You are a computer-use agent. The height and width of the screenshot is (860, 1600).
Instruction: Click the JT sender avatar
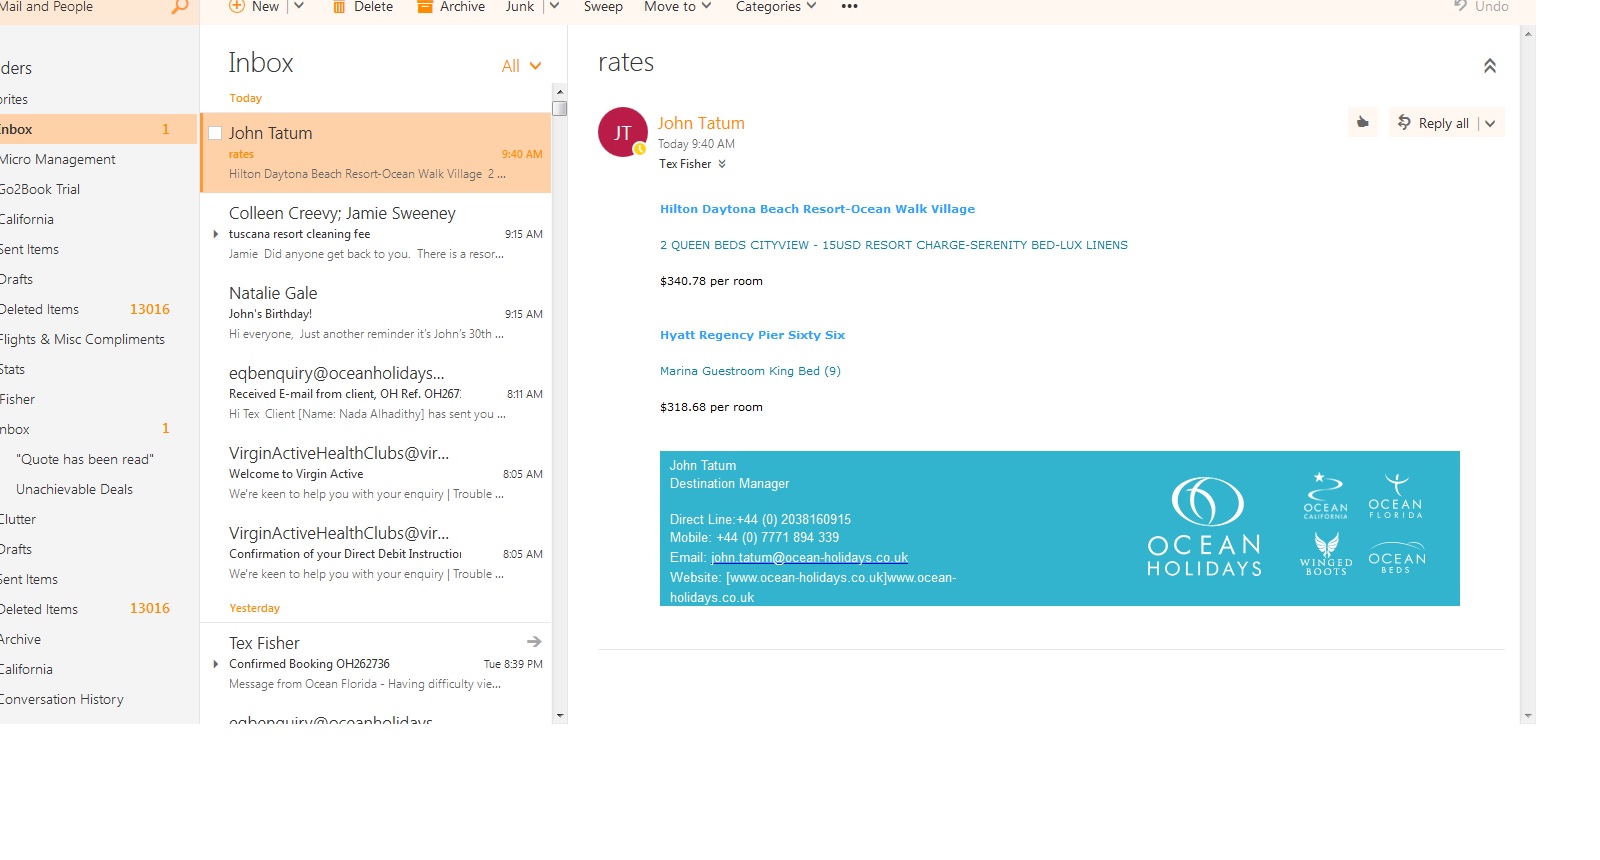pos(623,132)
